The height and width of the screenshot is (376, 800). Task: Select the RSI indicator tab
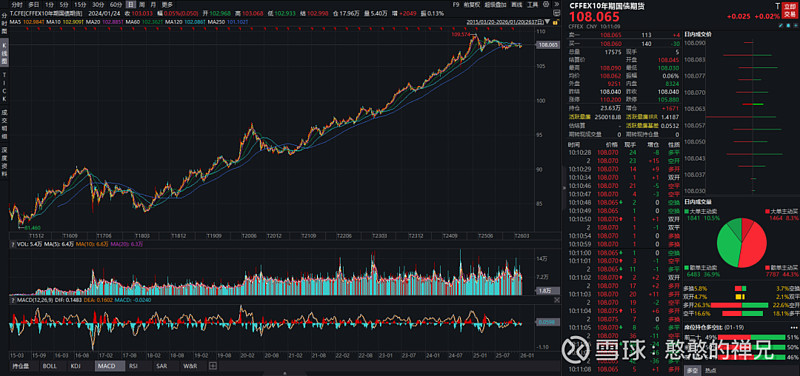[x=133, y=366]
